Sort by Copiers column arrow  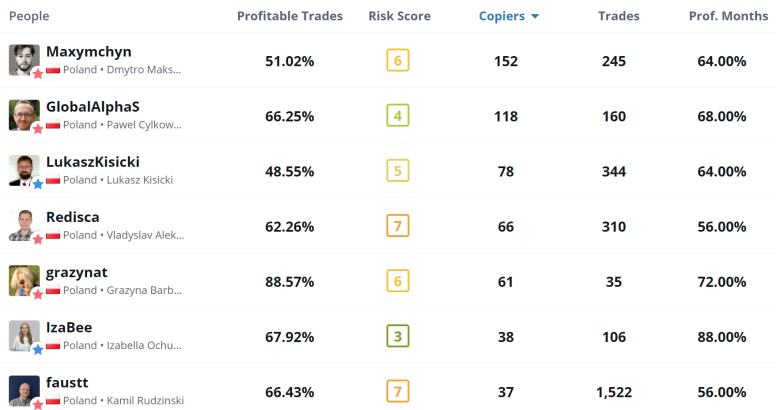click(535, 17)
